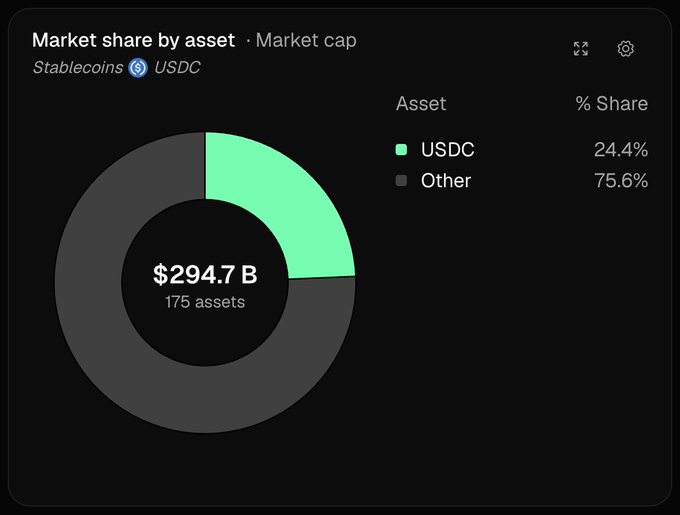Click the Asset column header
This screenshot has width=680, height=515.
point(421,104)
